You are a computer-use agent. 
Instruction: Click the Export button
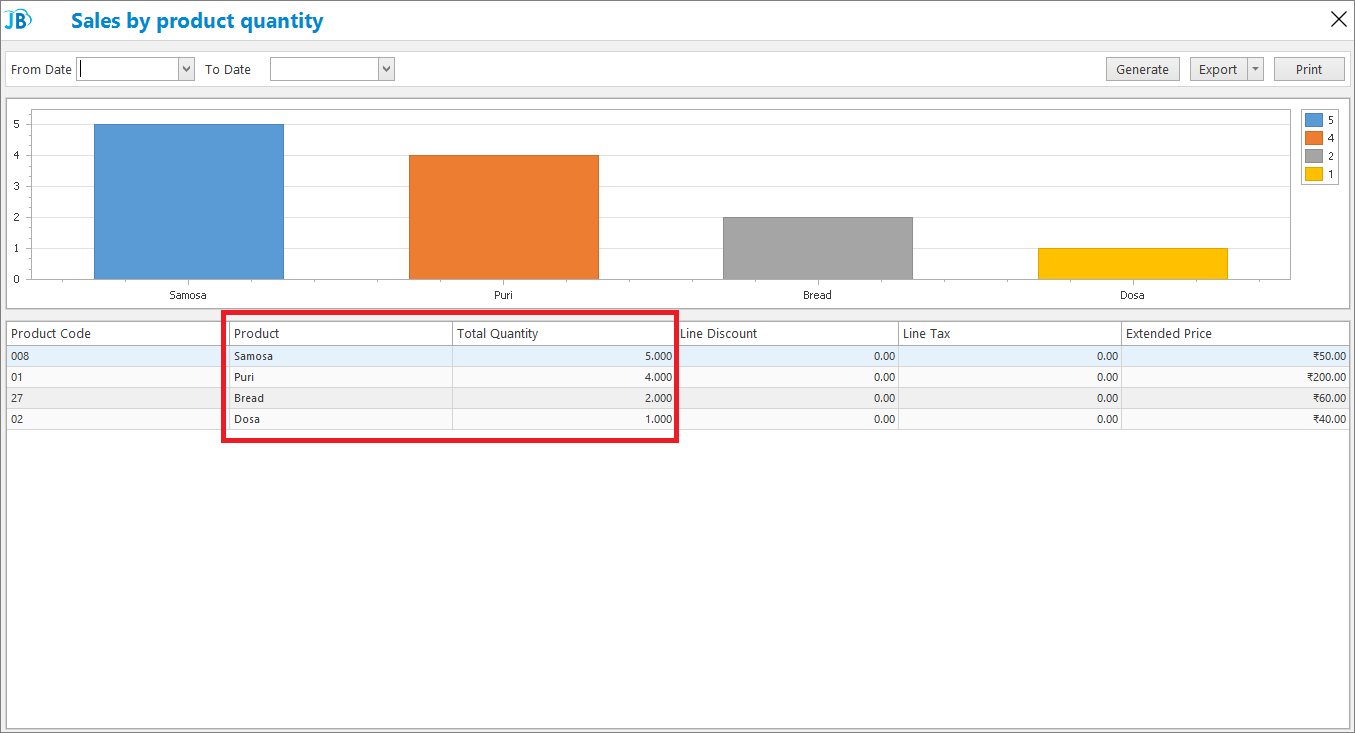pos(1218,69)
